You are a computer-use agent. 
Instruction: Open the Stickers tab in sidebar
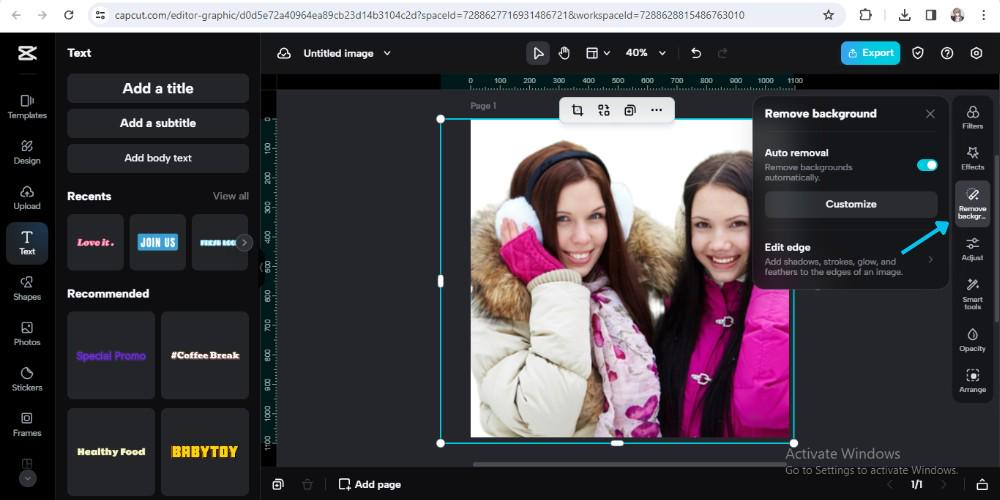[27, 378]
